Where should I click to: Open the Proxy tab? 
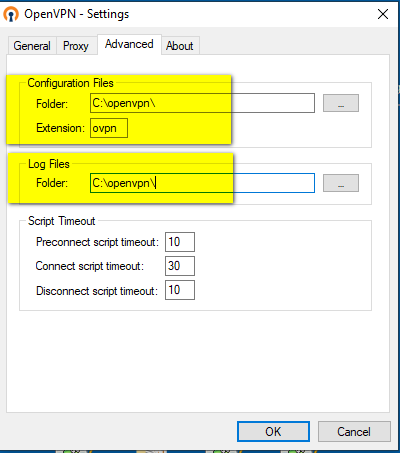(76, 46)
